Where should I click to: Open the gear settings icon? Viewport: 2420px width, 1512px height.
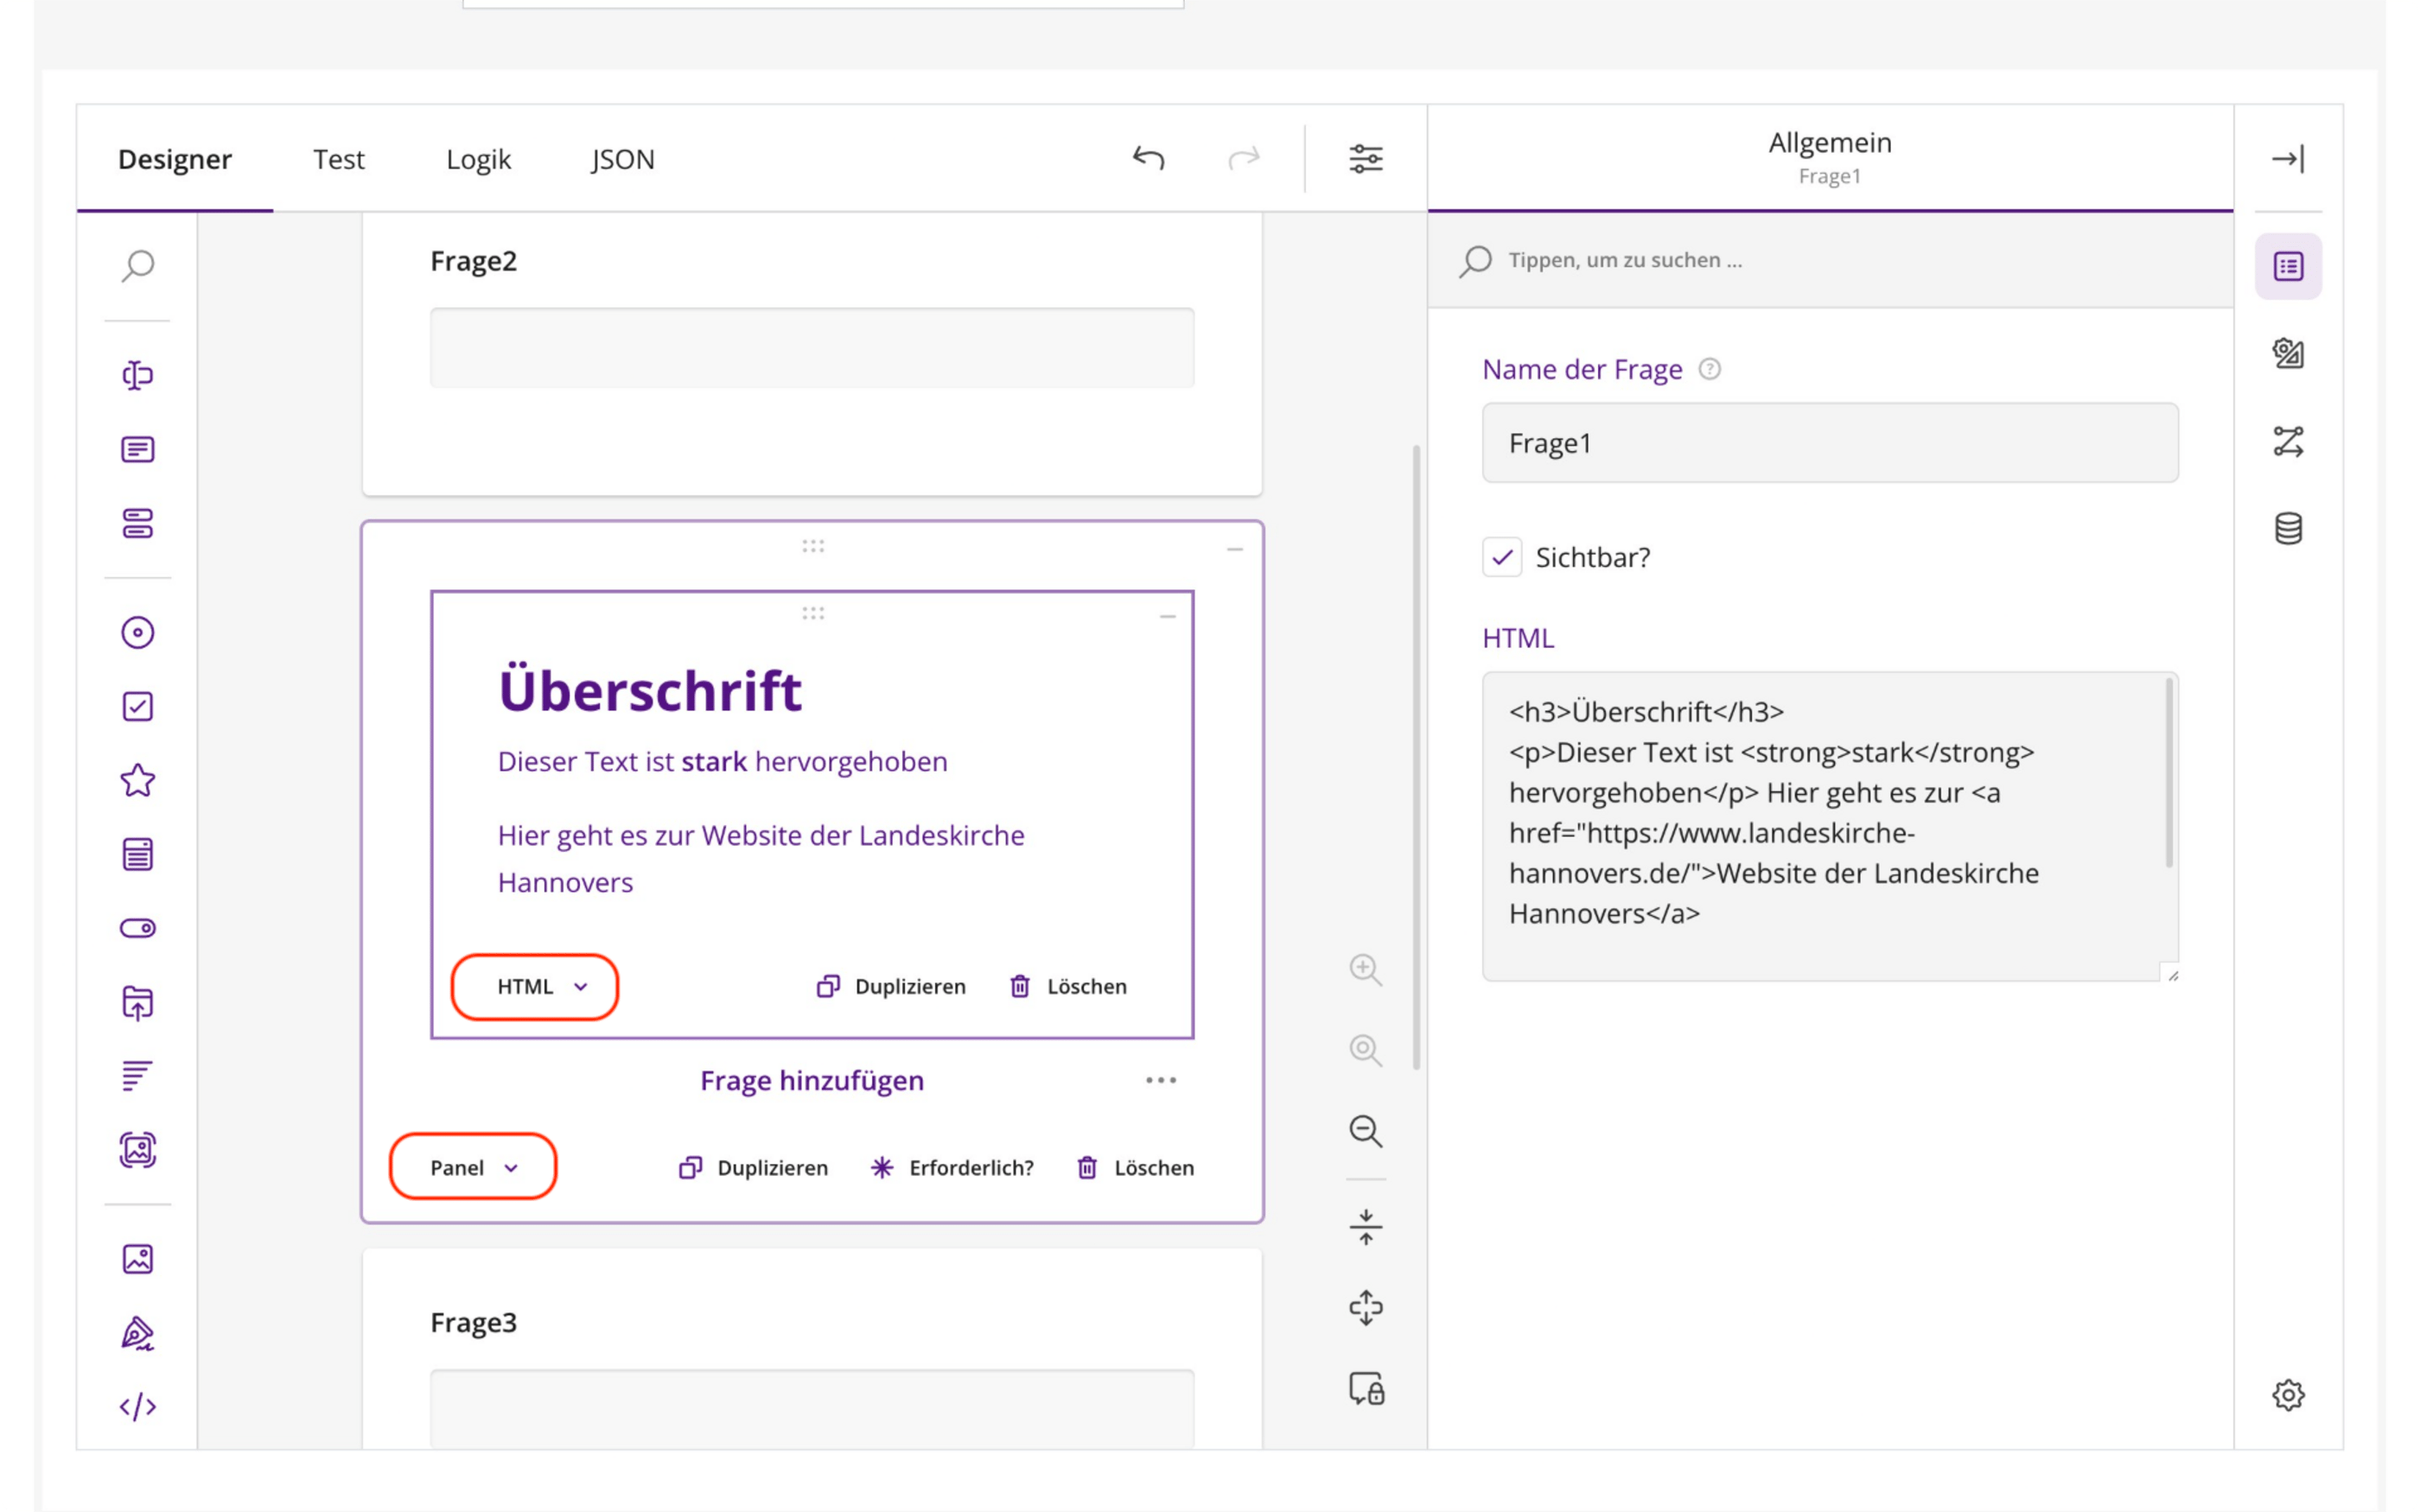coord(2288,1395)
